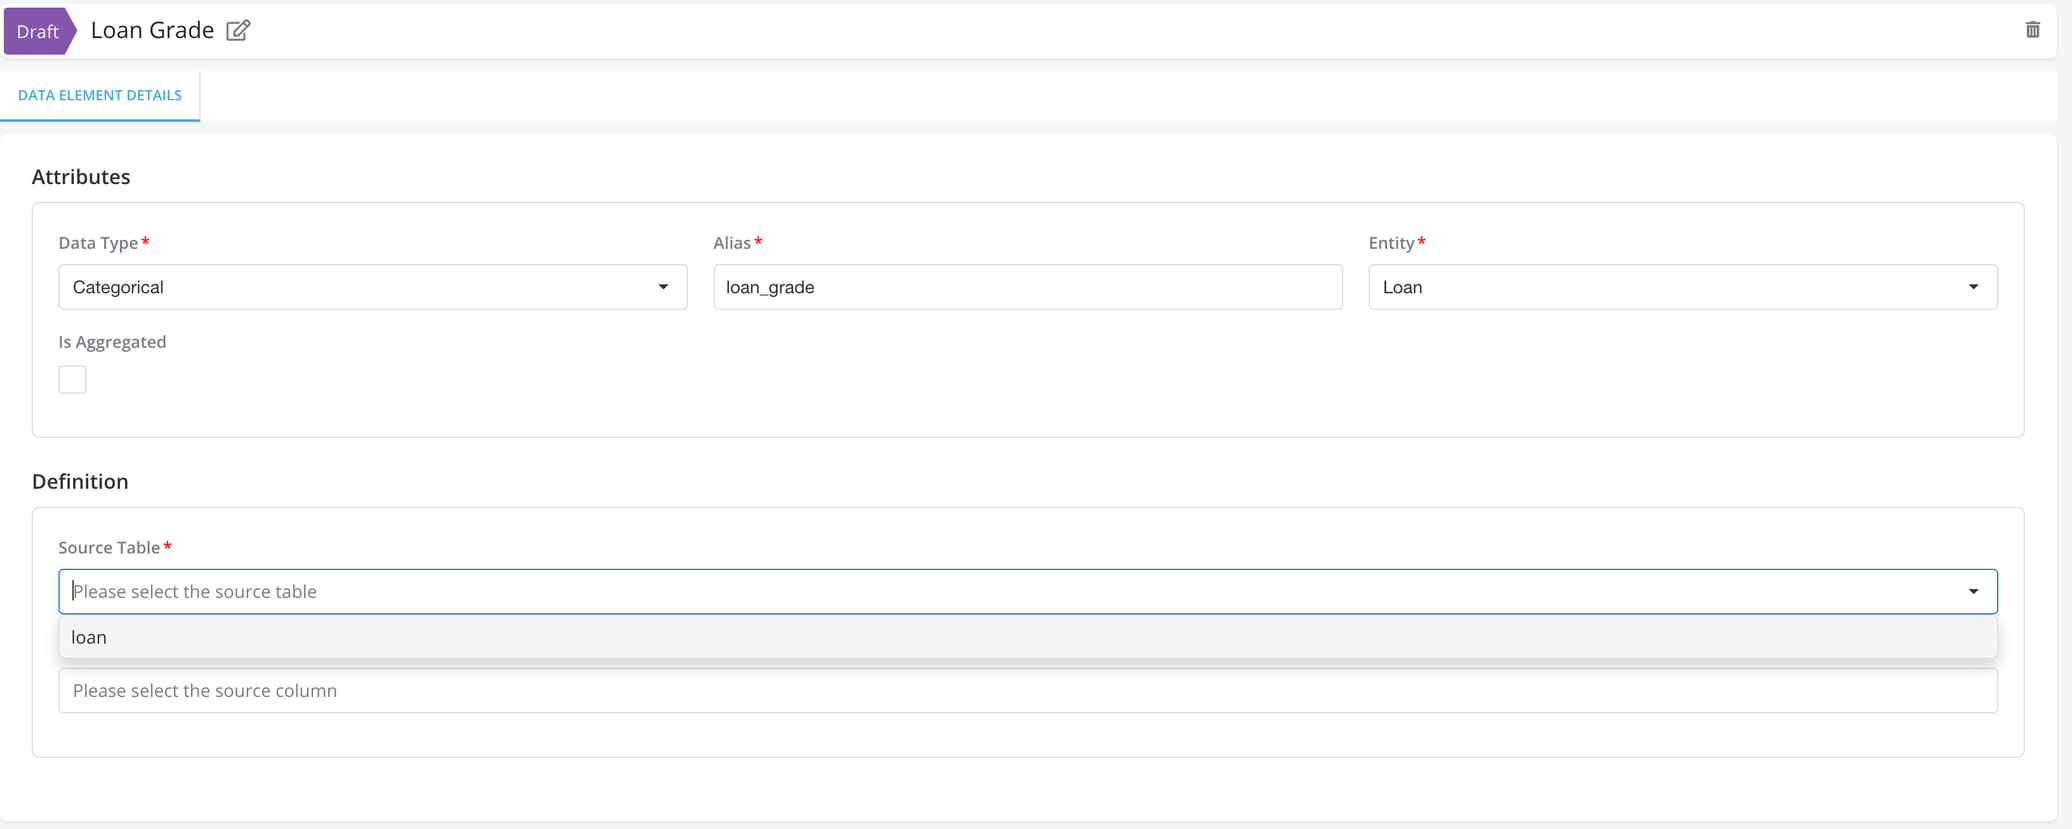
Task: Choose the loan option from the list
Action: (x=89, y=638)
